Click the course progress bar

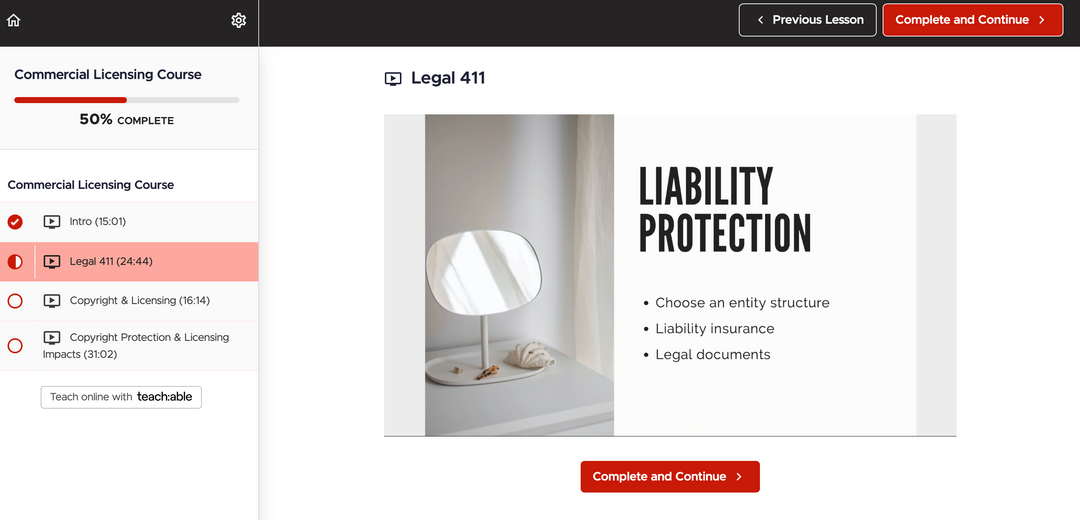click(126, 100)
